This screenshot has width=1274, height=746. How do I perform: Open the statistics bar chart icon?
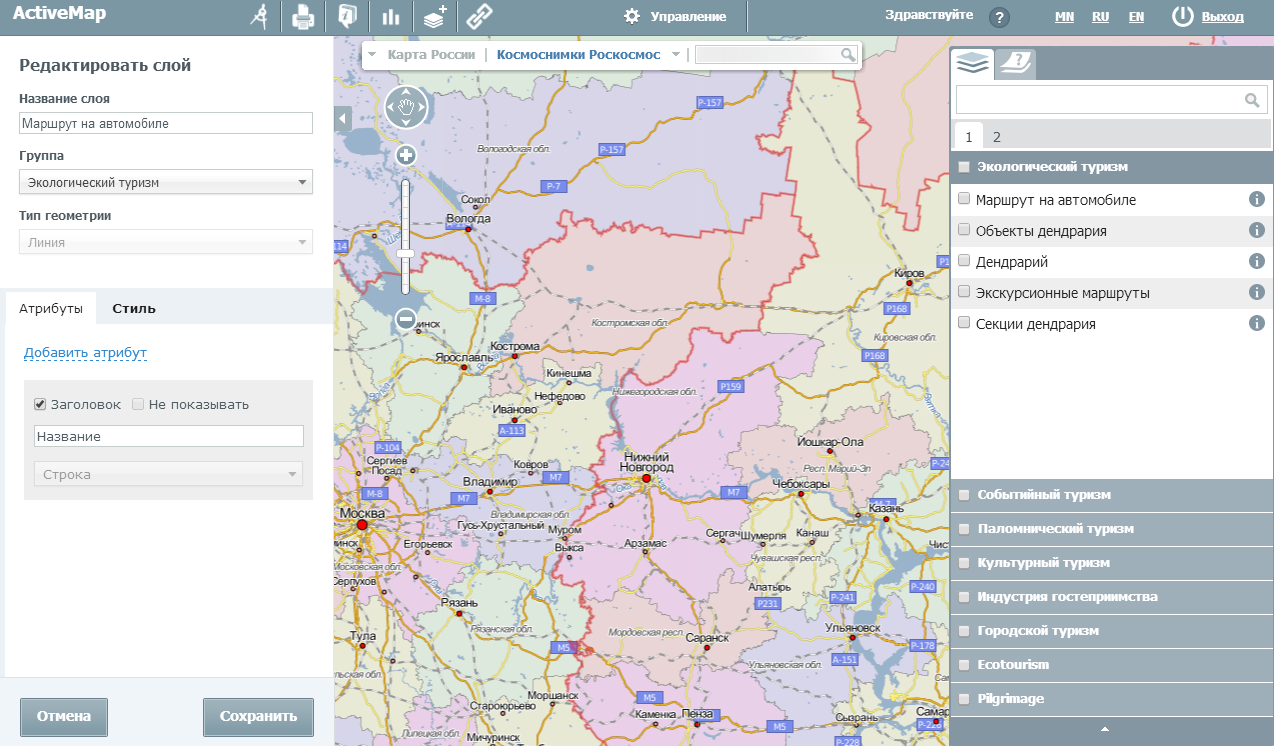coord(390,17)
